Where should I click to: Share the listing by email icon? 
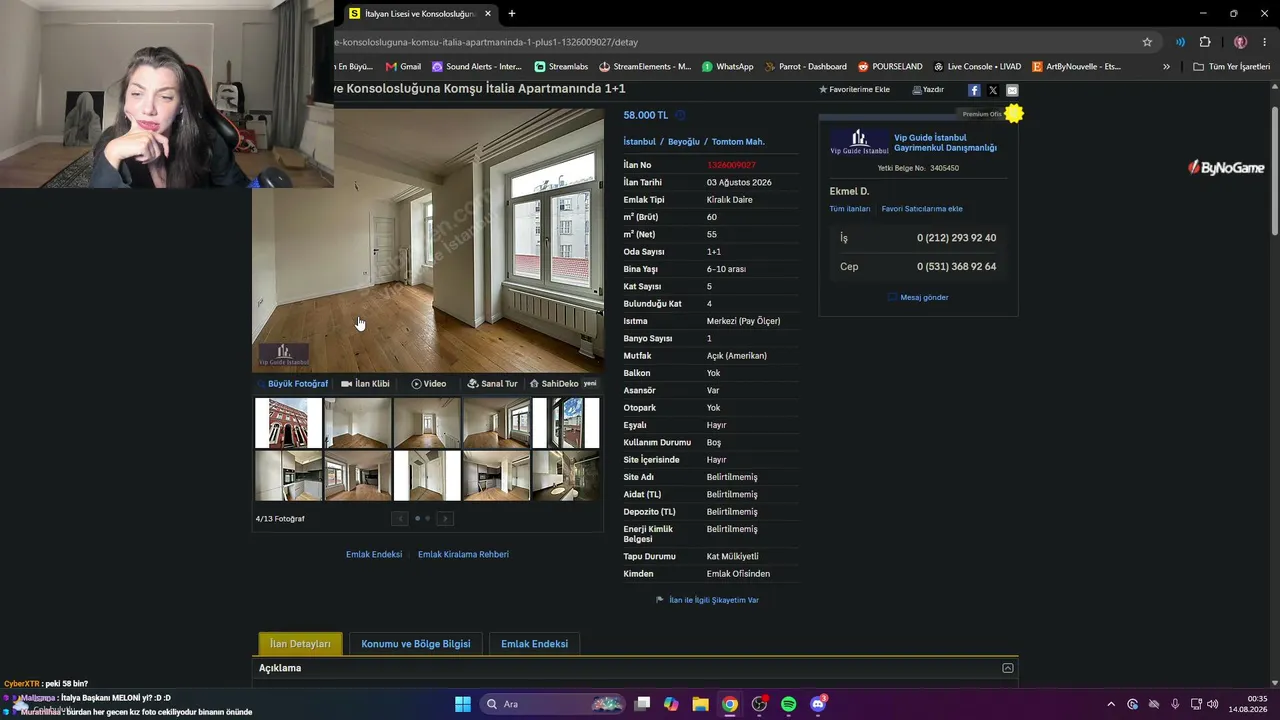tap(1012, 90)
